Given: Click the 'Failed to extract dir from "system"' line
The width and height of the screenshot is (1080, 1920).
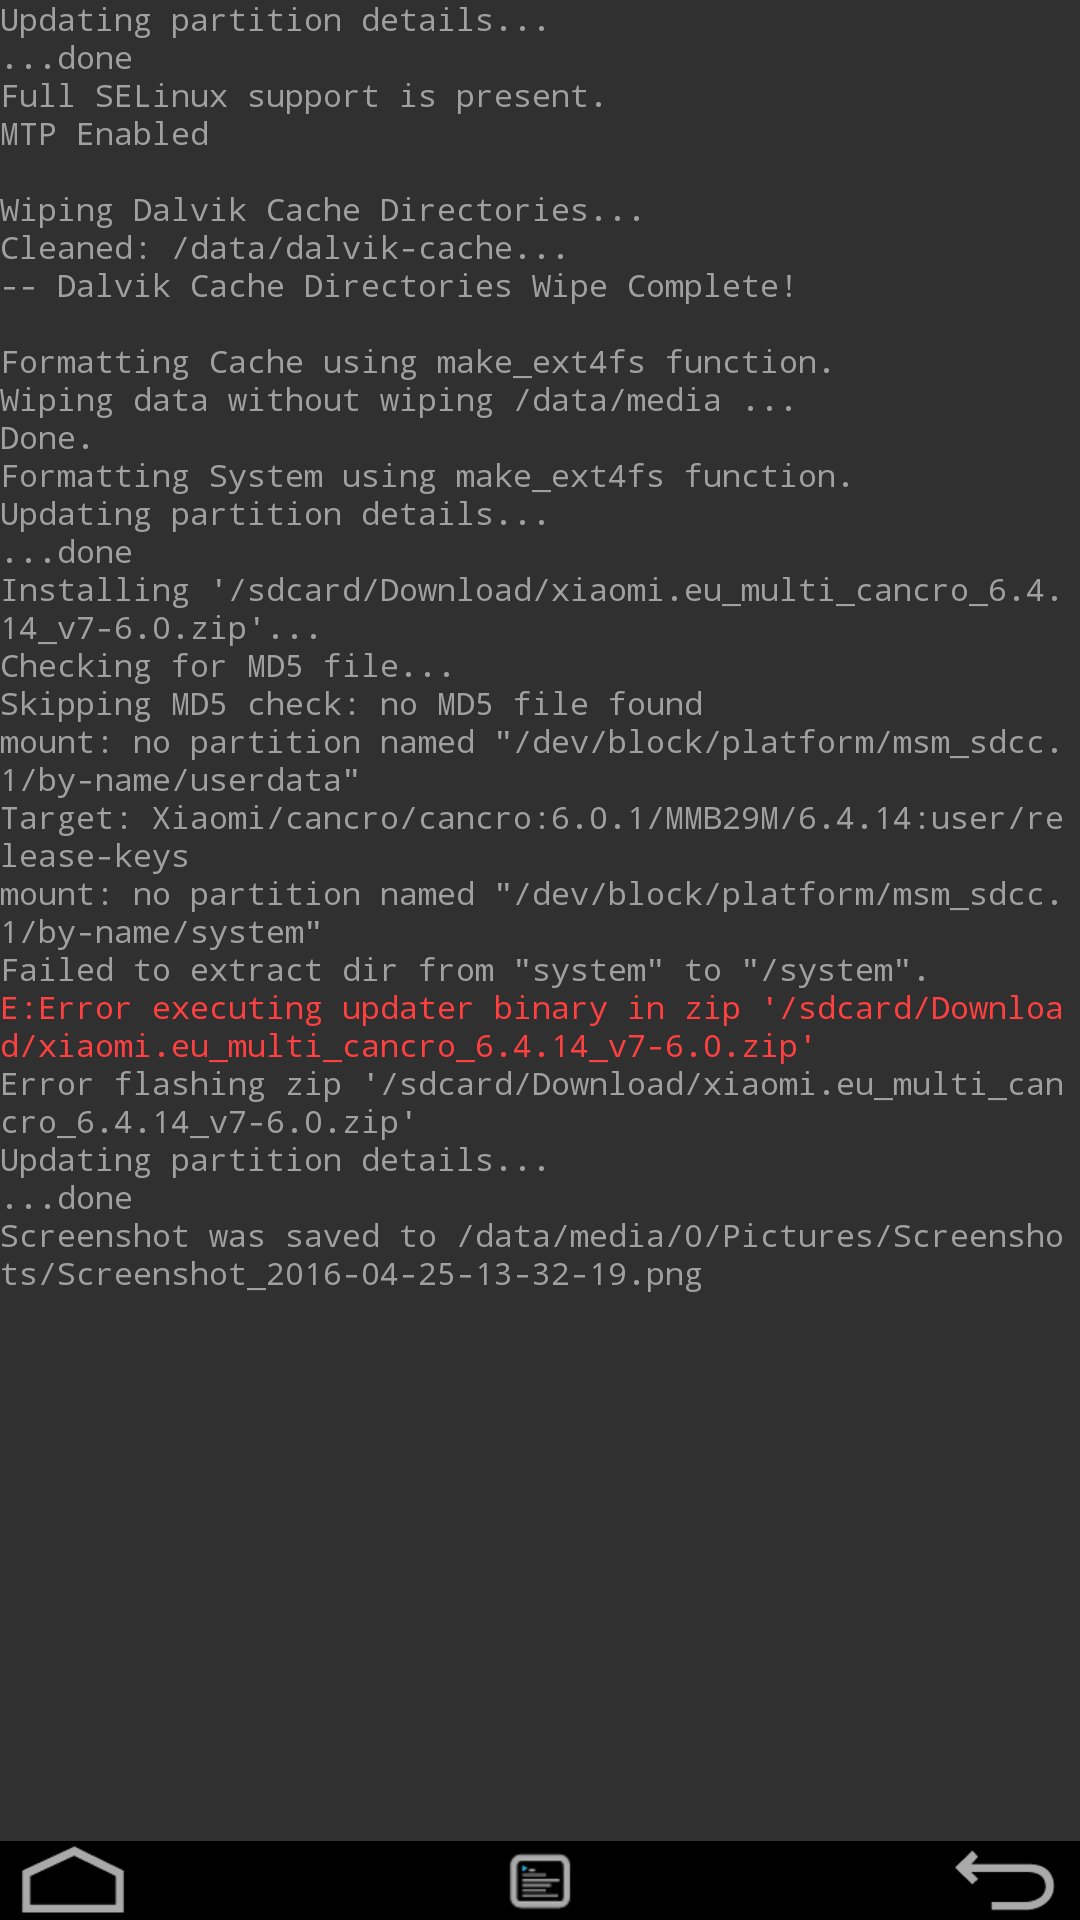Looking at the screenshot, I should point(464,971).
